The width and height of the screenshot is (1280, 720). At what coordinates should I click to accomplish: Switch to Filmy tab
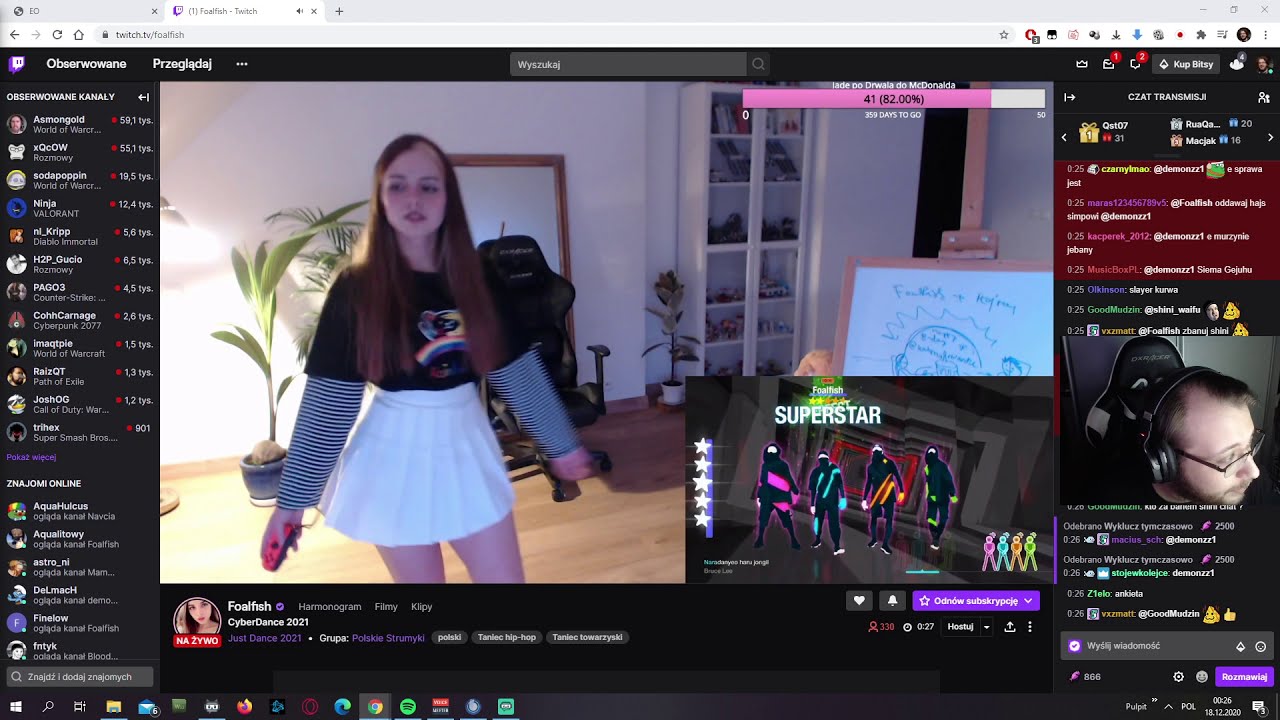[386, 607]
